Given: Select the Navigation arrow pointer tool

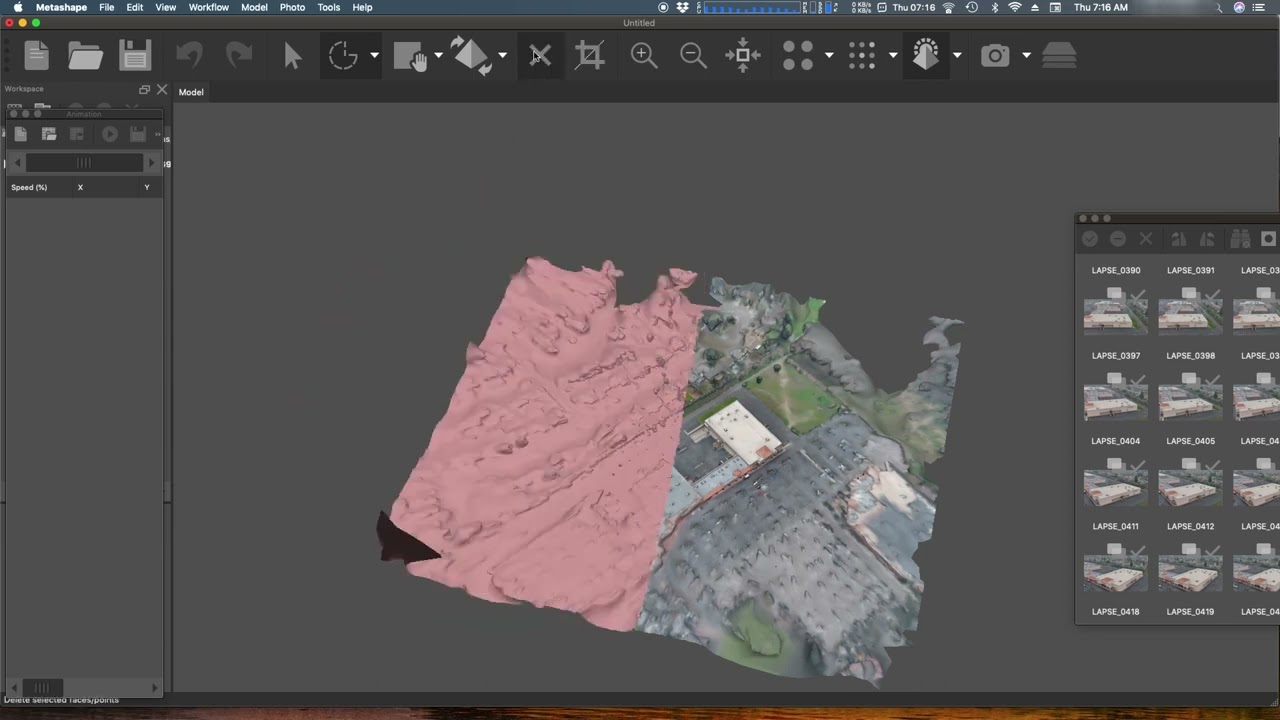Looking at the screenshot, I should pyautogui.click(x=292, y=55).
